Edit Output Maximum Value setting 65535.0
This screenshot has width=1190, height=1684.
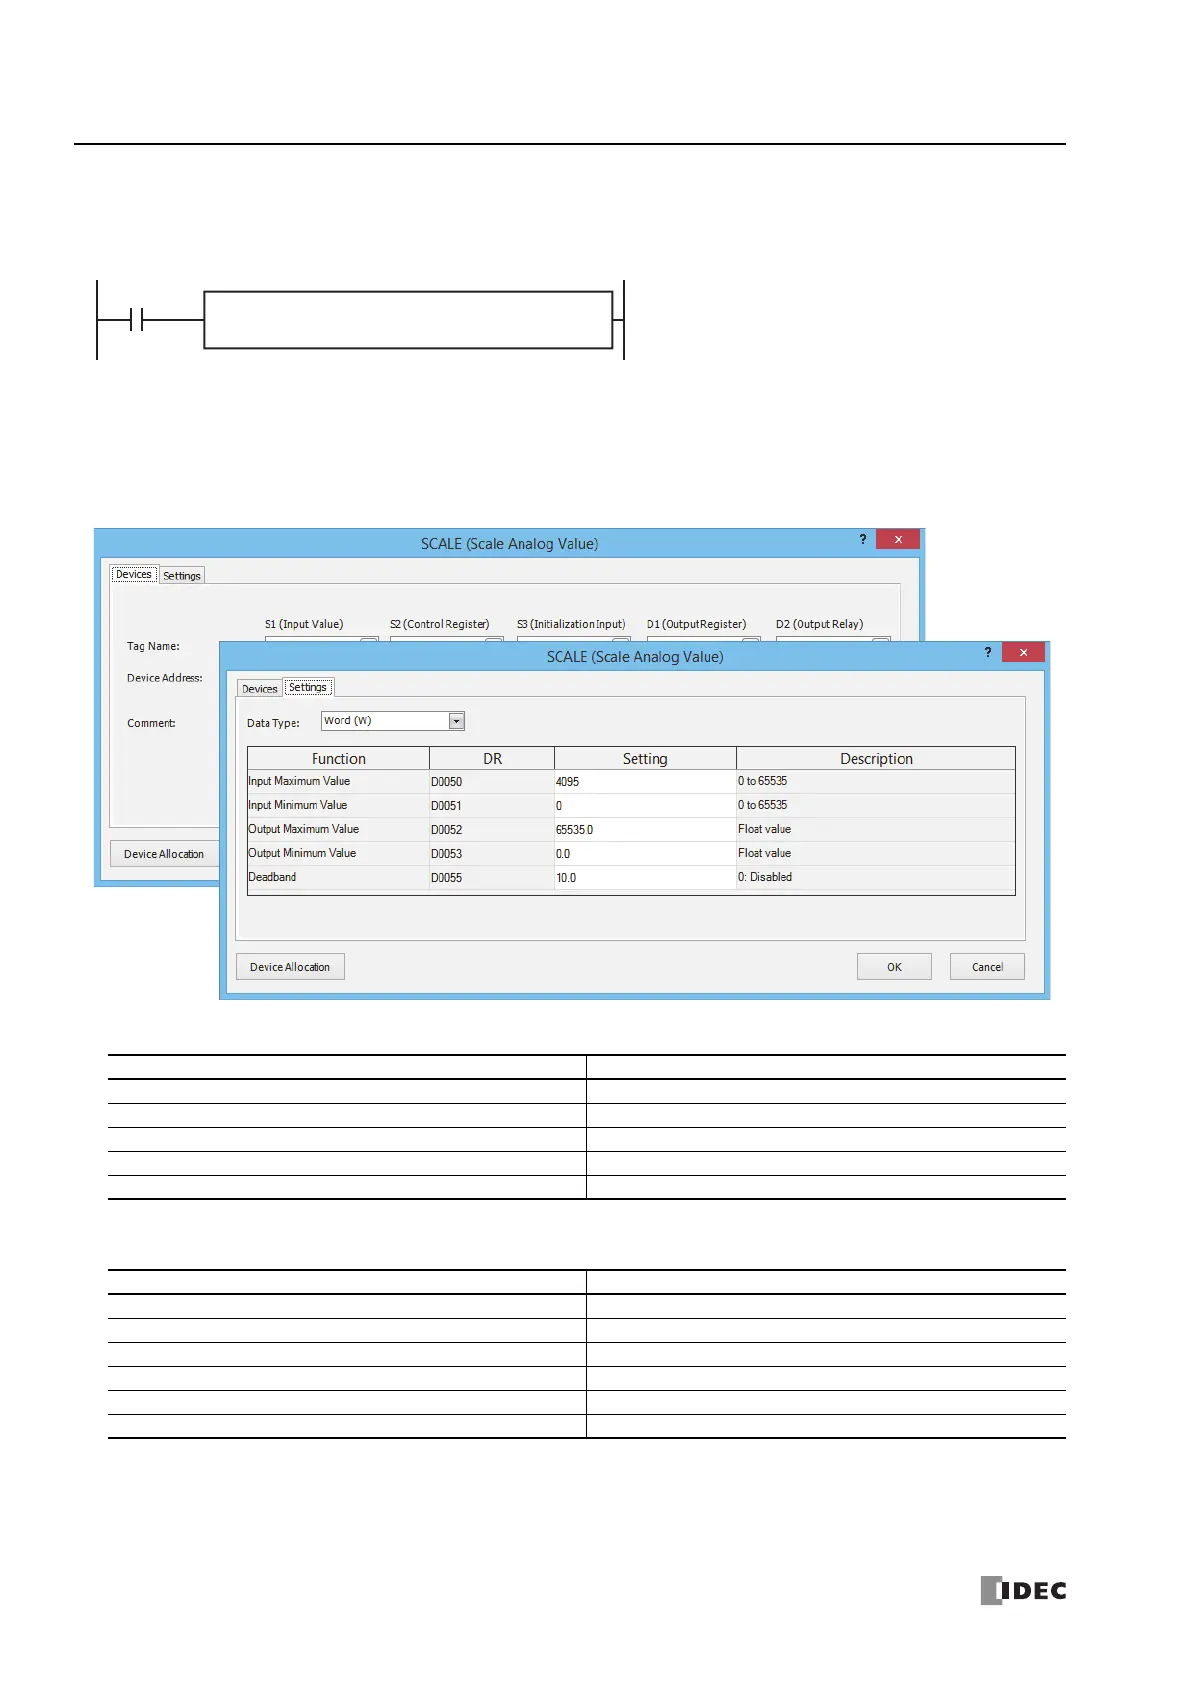pos(645,830)
